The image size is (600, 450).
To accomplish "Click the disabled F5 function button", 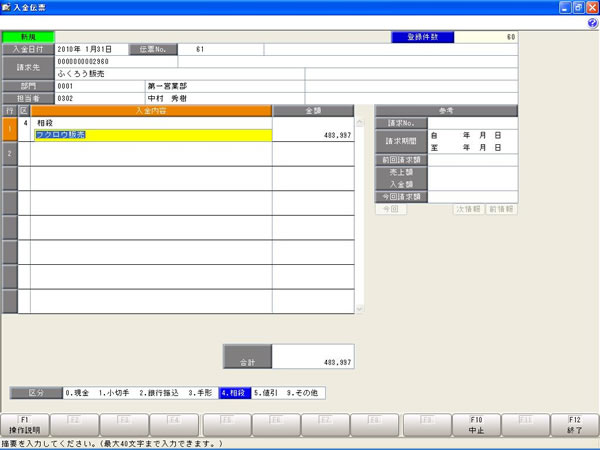I will [x=227, y=425].
